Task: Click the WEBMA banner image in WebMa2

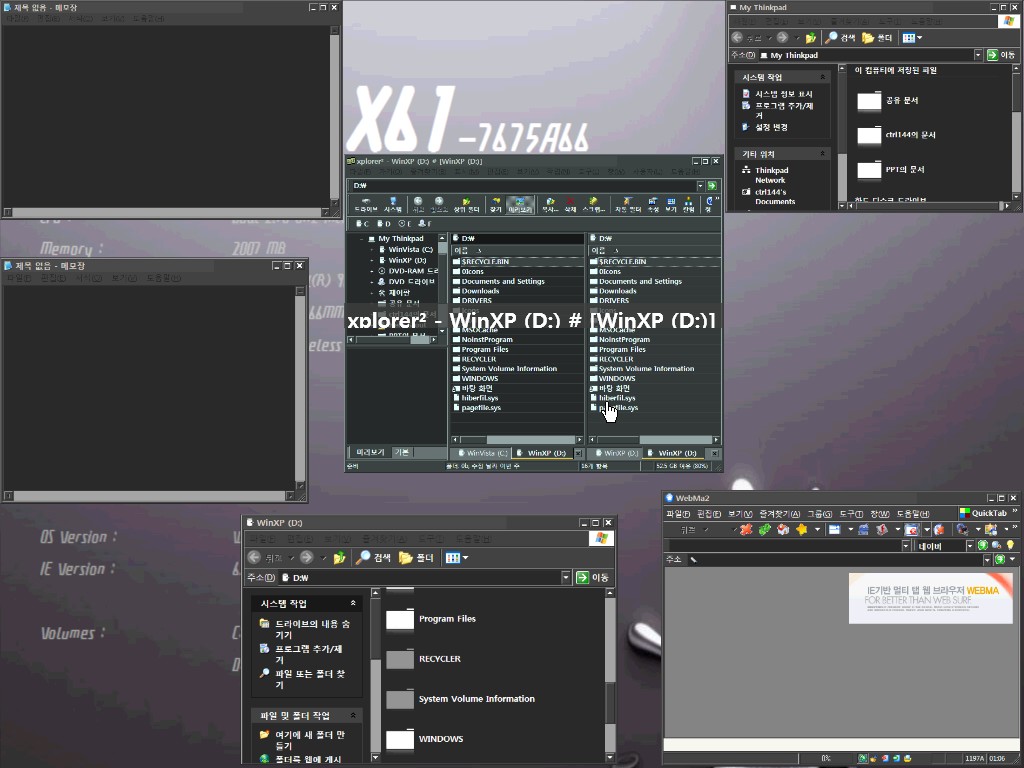Action: click(931, 598)
